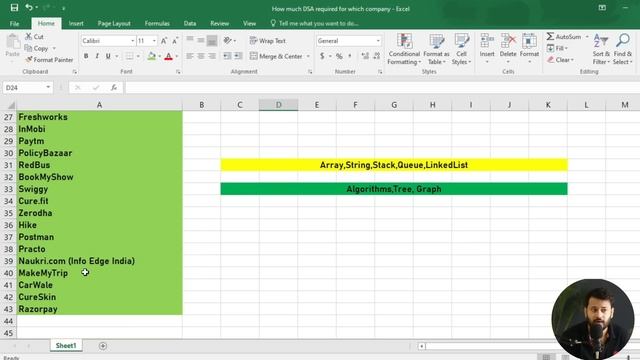
Task: Click the AutoSum sigma button
Action: [x=564, y=37]
